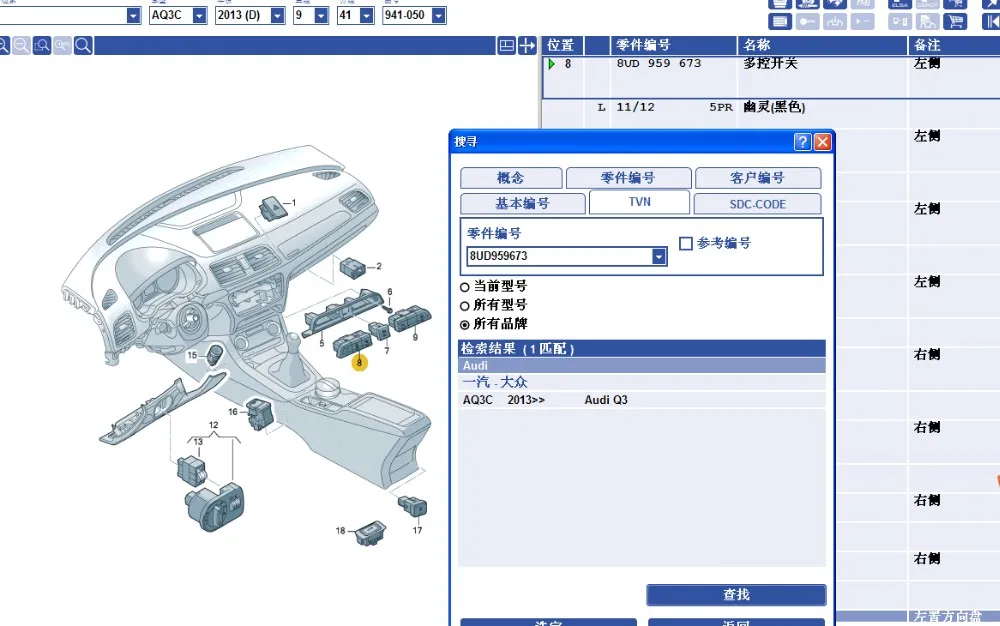Switch to the SDC-CODE tab

pyautogui.click(x=757, y=204)
